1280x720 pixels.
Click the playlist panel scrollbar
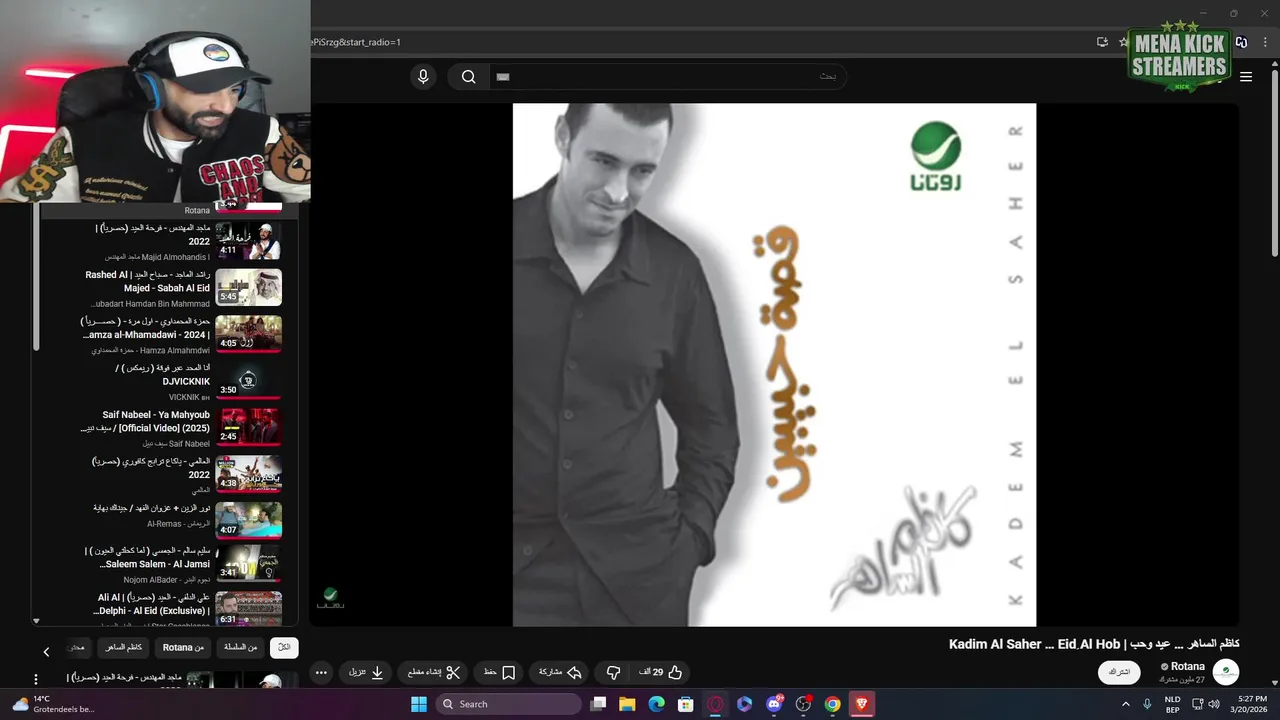click(36, 278)
